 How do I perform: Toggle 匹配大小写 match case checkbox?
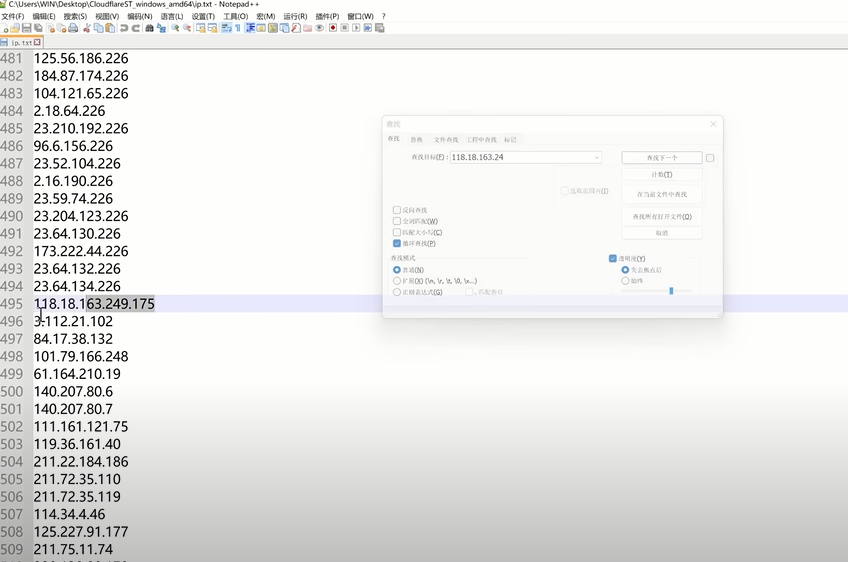pyautogui.click(x=397, y=232)
